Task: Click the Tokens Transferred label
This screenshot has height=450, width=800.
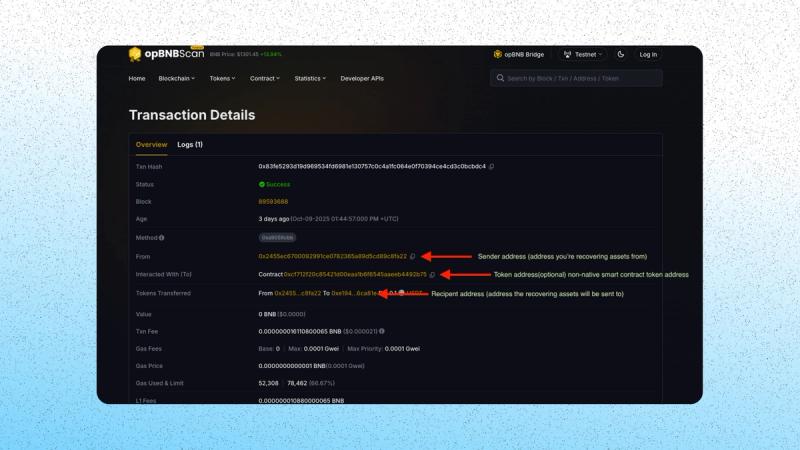Action: 163,293
